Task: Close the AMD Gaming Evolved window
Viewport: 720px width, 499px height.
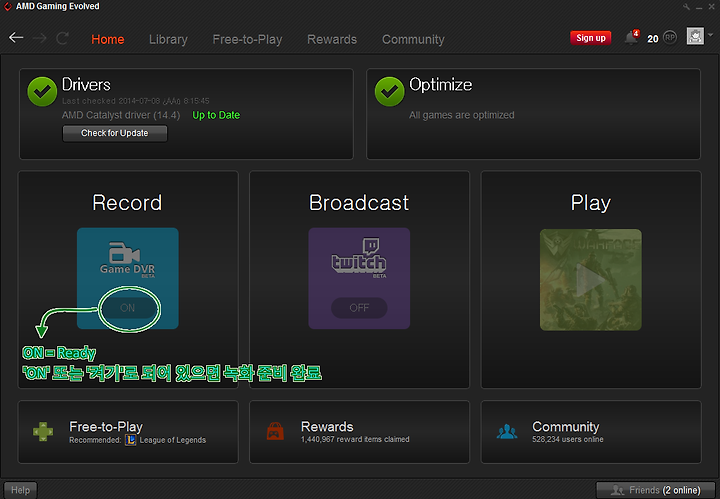Action: point(711,7)
